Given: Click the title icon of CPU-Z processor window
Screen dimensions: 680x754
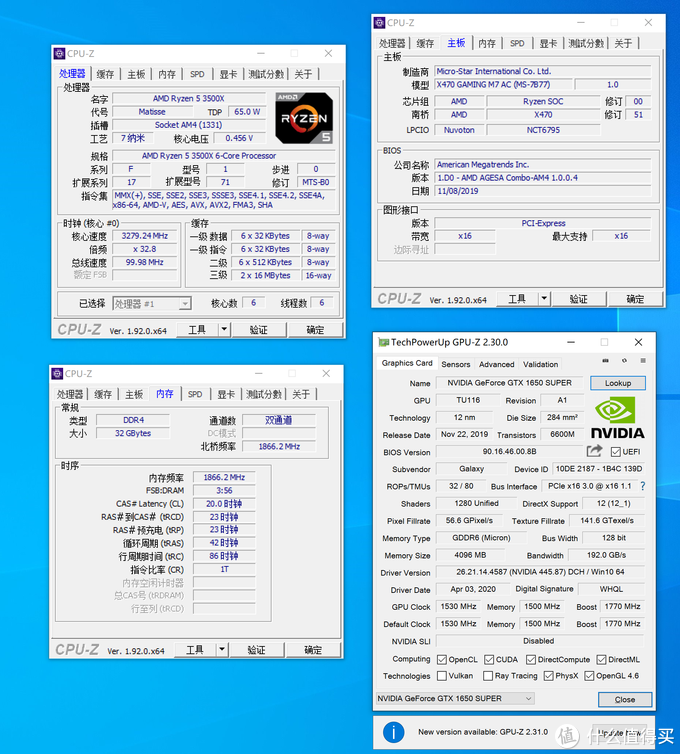Looking at the screenshot, I should tap(59, 53).
